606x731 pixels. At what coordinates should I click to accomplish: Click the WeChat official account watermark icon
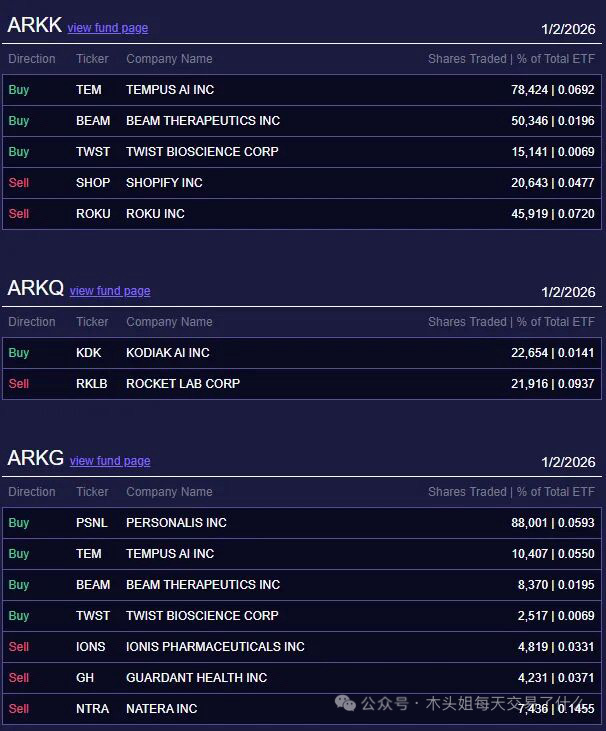tap(346, 703)
